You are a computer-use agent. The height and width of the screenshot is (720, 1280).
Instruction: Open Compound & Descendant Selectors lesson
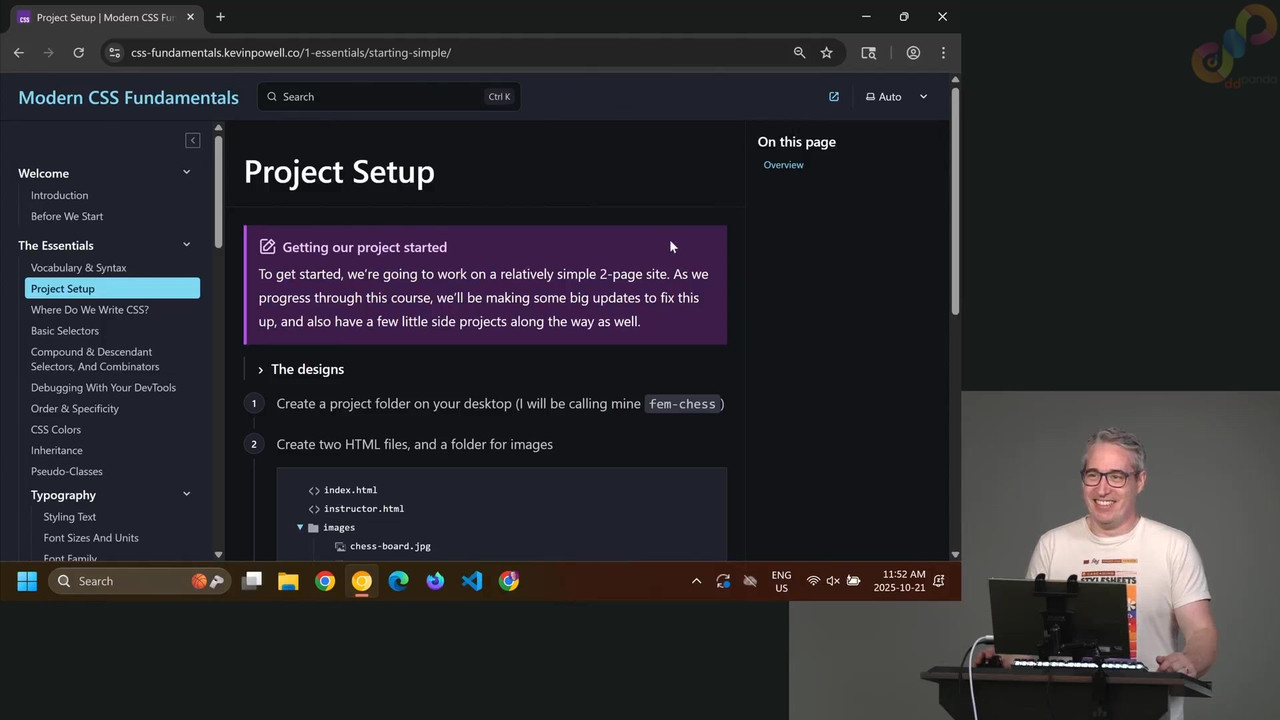95,359
